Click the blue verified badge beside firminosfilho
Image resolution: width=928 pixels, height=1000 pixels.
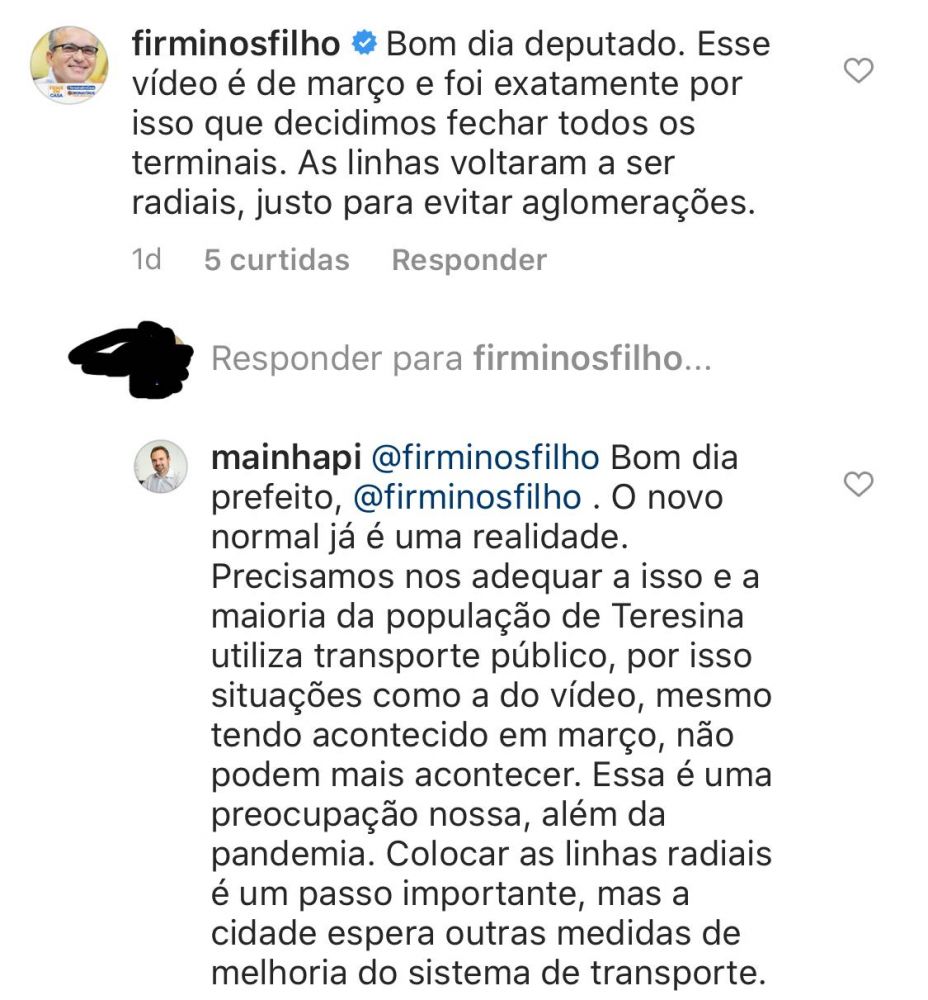pos(364,43)
